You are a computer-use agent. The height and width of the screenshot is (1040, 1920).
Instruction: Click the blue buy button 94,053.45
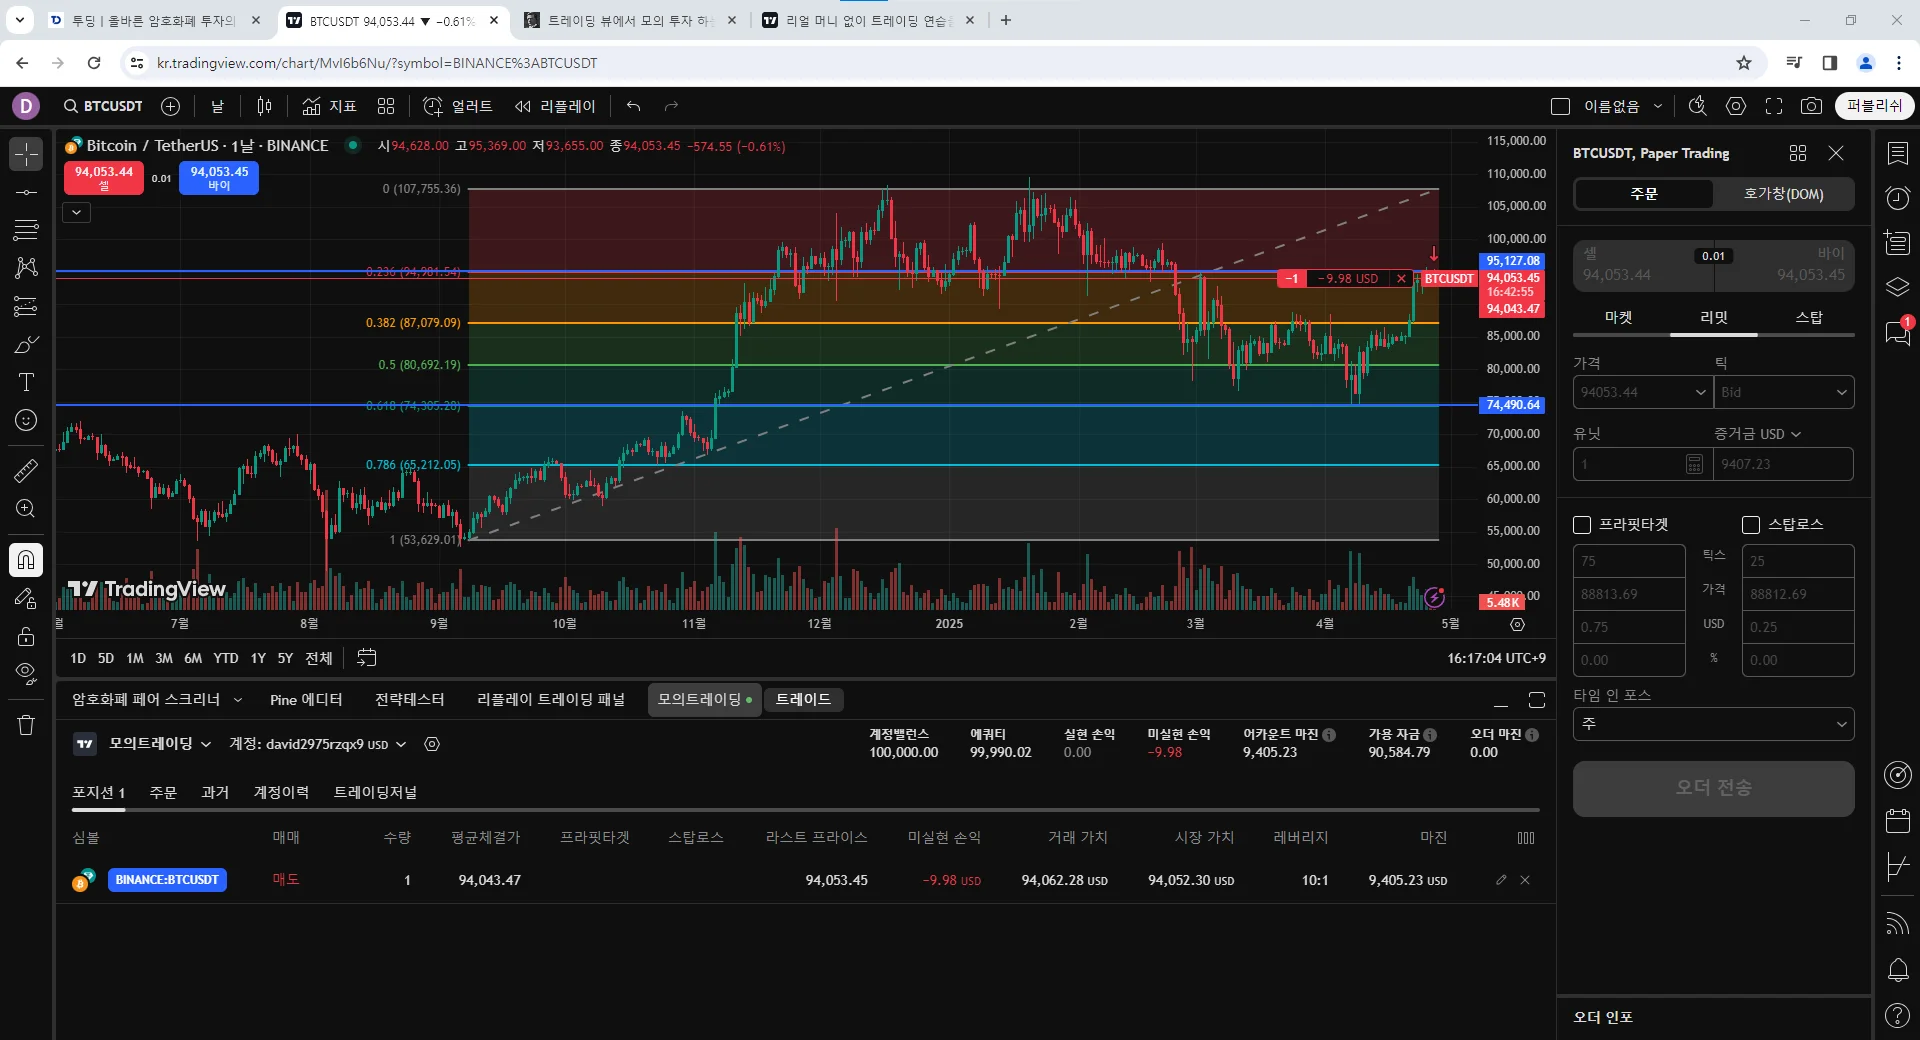[x=219, y=178]
